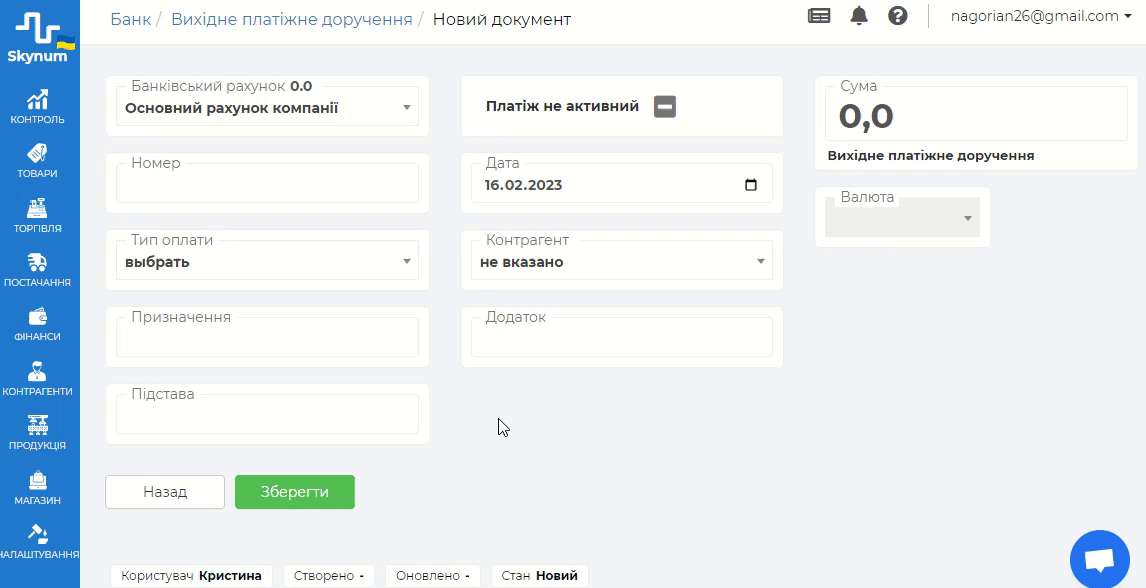Open the Товари section
1146x588 pixels.
38,161
